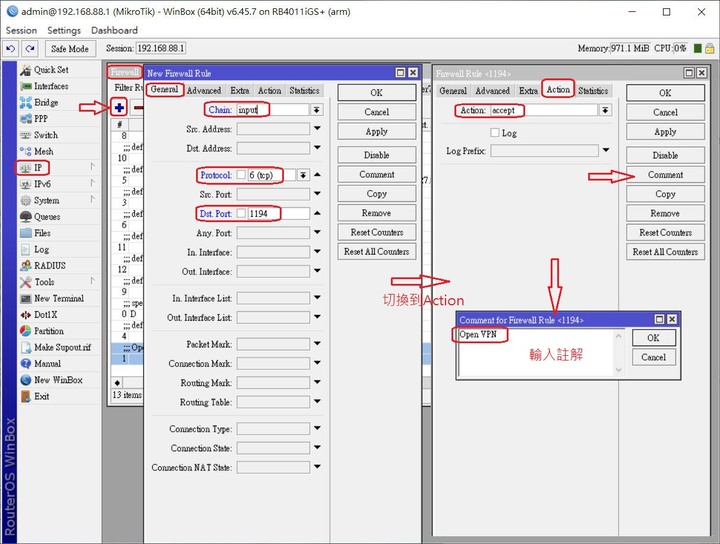Collapse Dst. Port field arrow

tap(317, 213)
